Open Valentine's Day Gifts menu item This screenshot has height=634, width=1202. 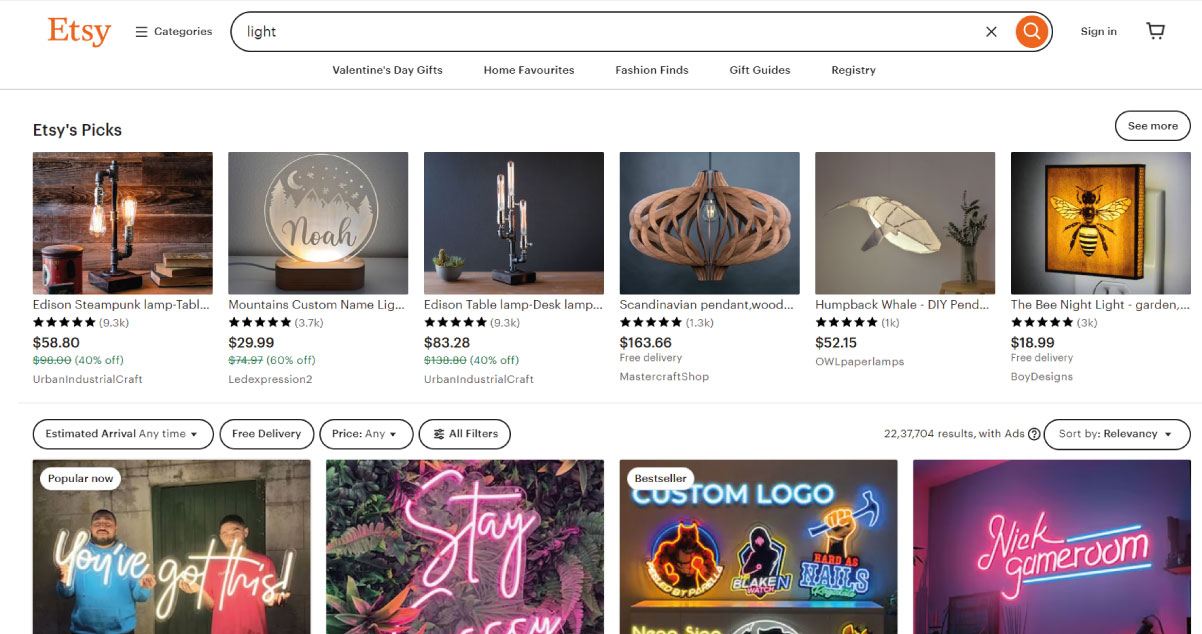[x=387, y=70]
